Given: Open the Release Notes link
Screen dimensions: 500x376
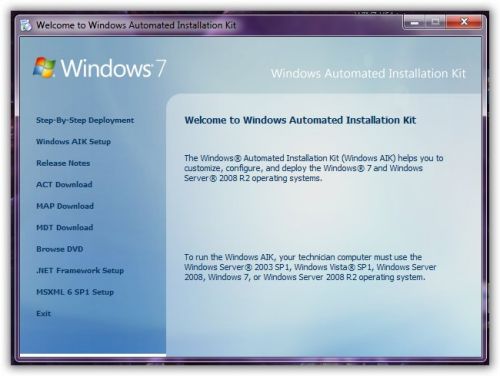Looking at the screenshot, I should tap(63, 163).
